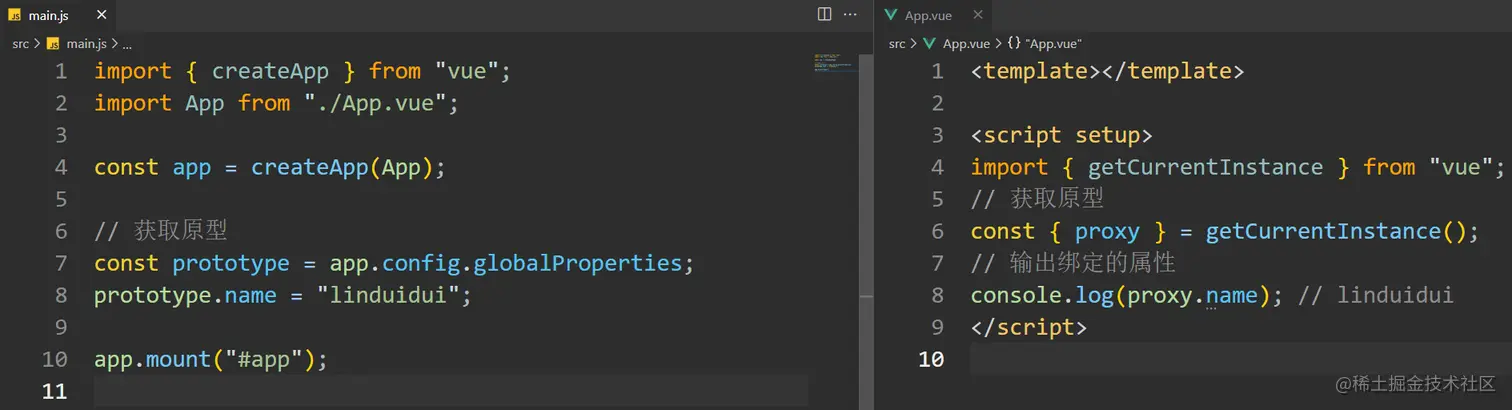This screenshot has width=1512, height=410.
Task: Click the closing </script> tag
Action: (1029, 327)
